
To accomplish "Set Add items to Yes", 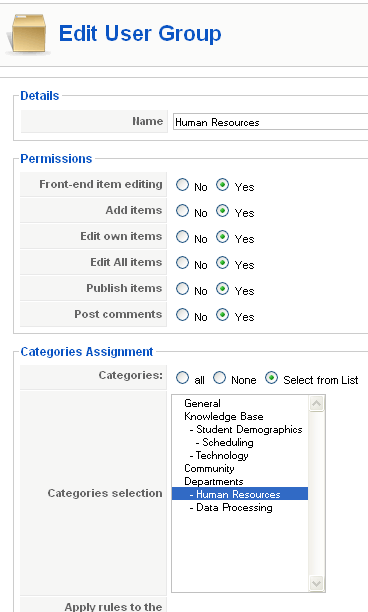I will pos(222,211).
